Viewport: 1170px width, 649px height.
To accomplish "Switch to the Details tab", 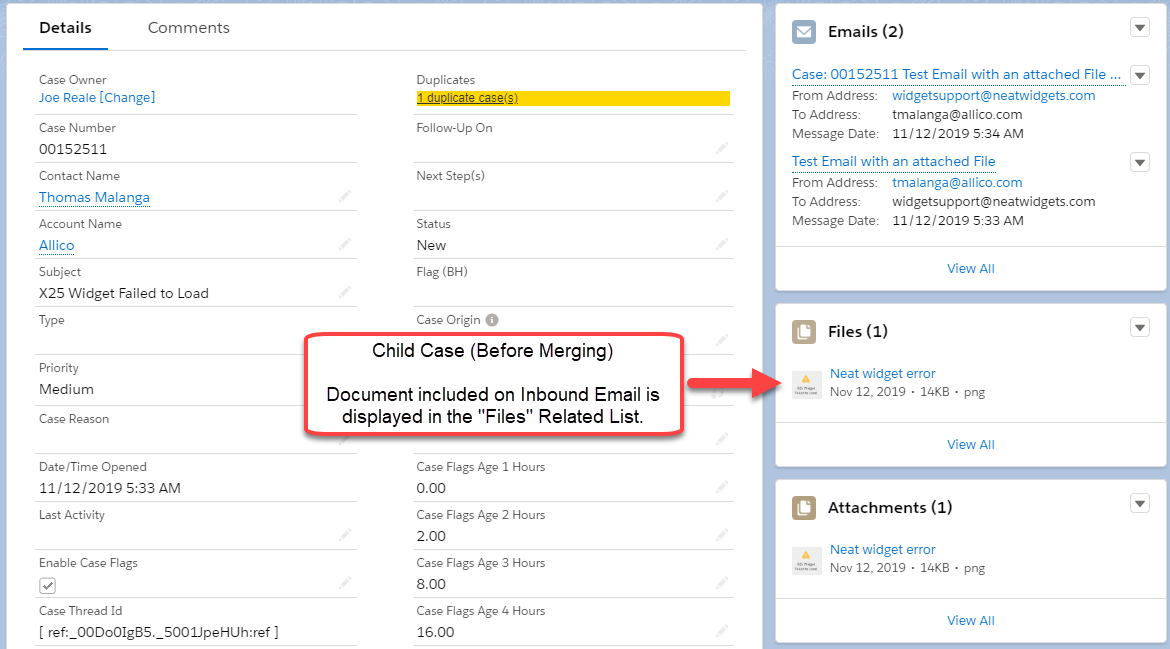I will coord(66,28).
